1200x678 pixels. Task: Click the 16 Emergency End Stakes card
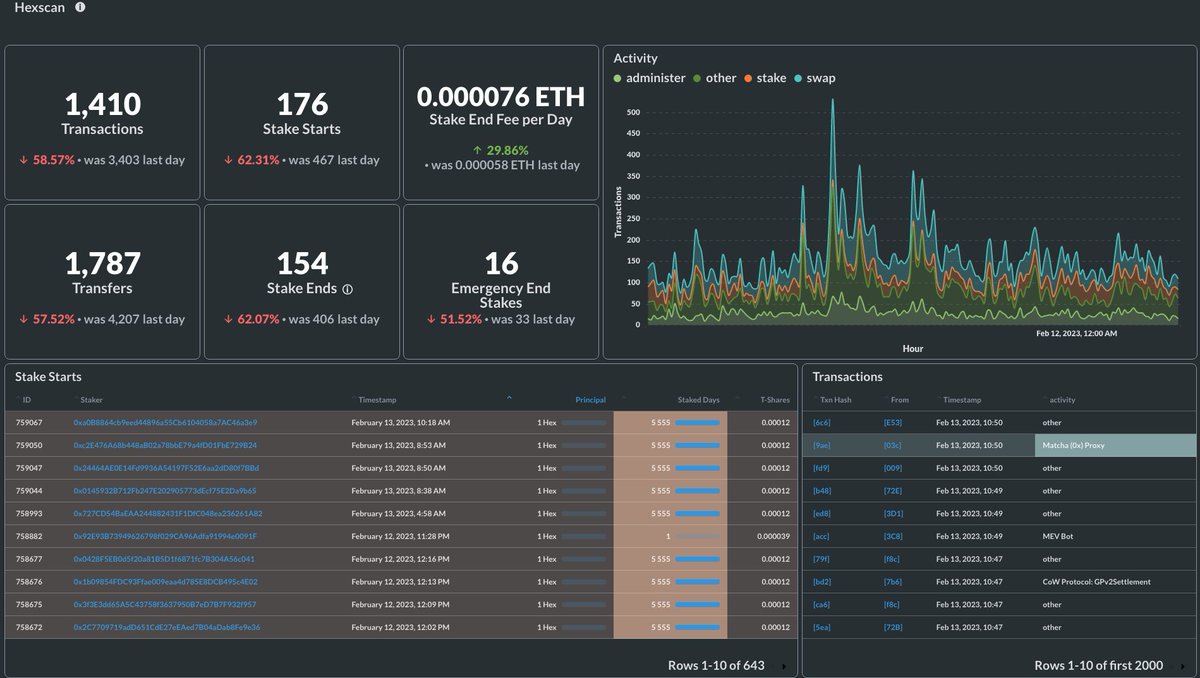pos(501,282)
